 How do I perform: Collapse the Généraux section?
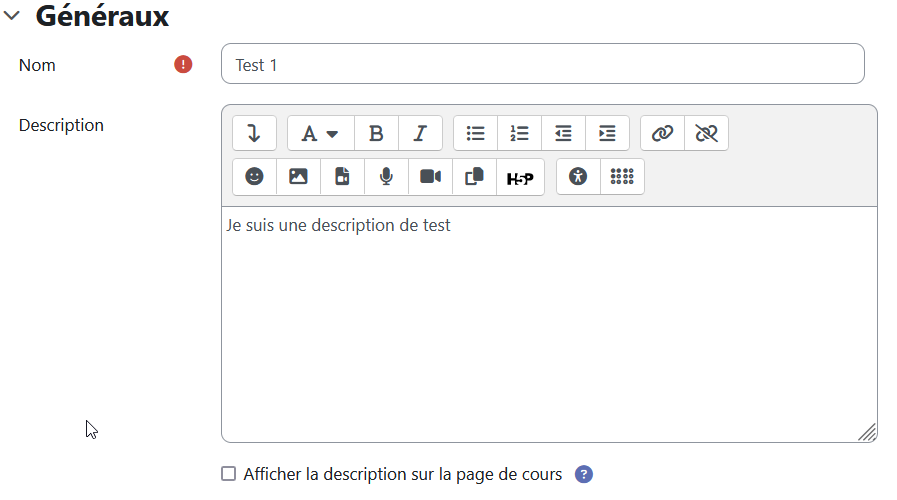11,15
